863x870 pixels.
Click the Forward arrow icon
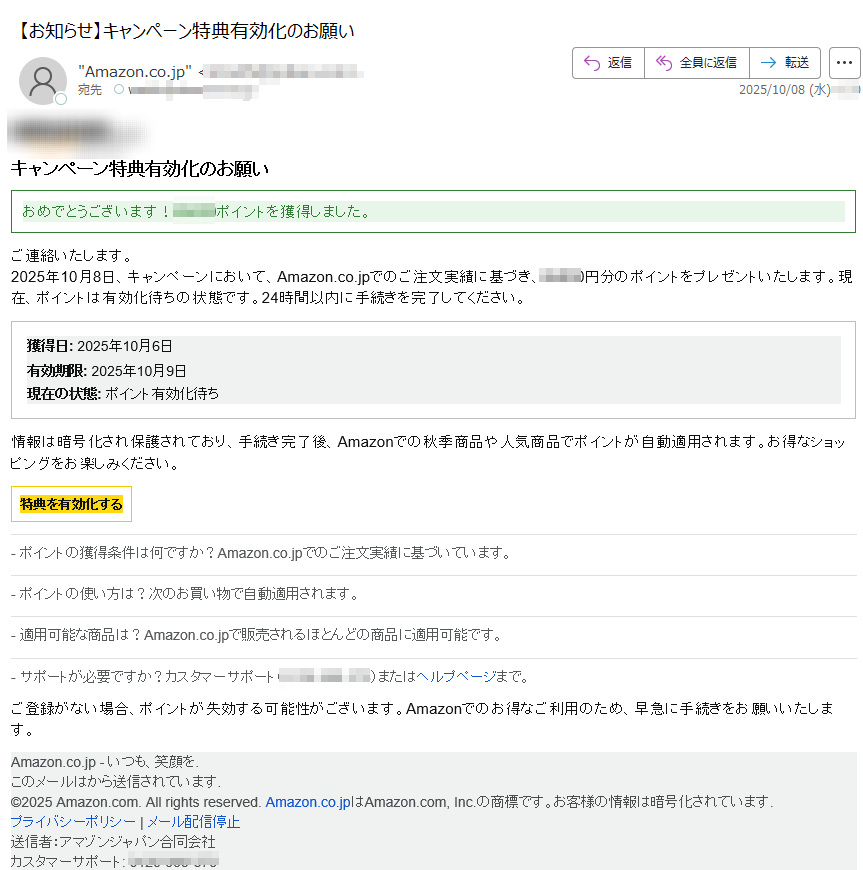767,62
